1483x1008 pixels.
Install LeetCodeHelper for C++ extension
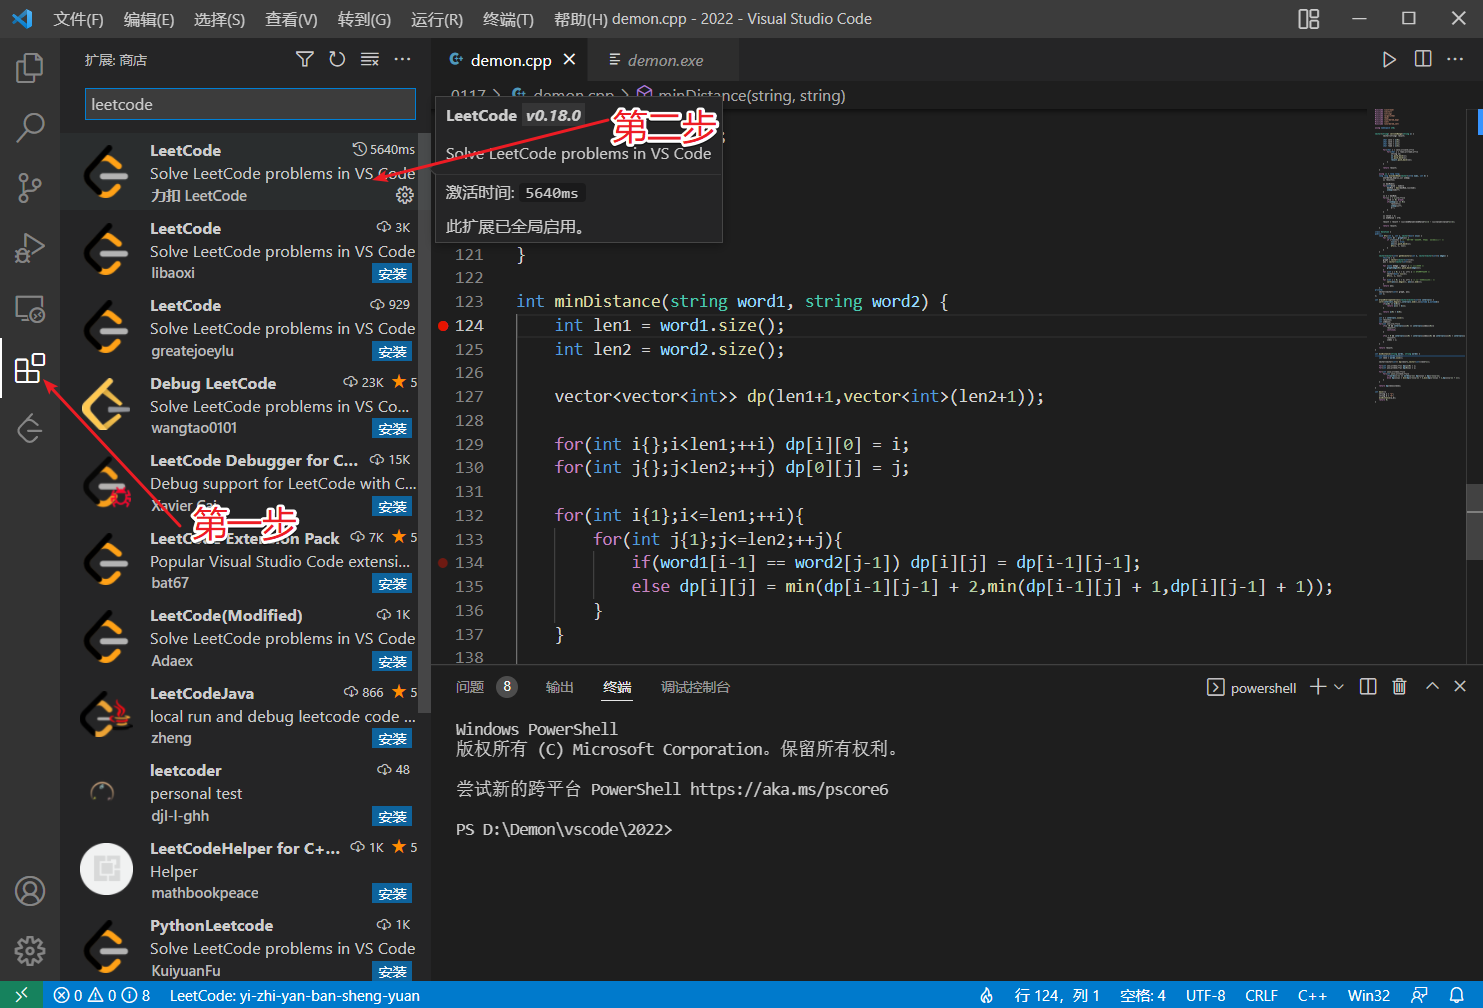[392, 894]
